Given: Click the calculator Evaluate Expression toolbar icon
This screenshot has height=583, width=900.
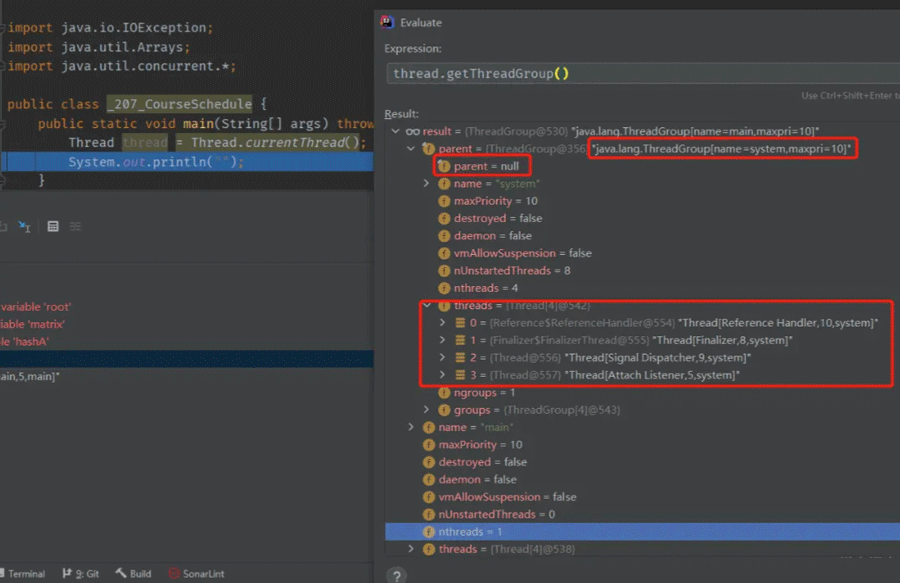Looking at the screenshot, I should pyautogui.click(x=53, y=227).
